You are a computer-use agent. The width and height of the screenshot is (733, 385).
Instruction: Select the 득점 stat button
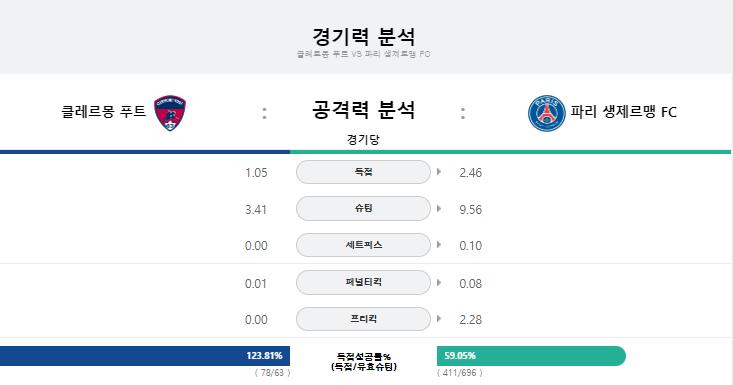(363, 172)
